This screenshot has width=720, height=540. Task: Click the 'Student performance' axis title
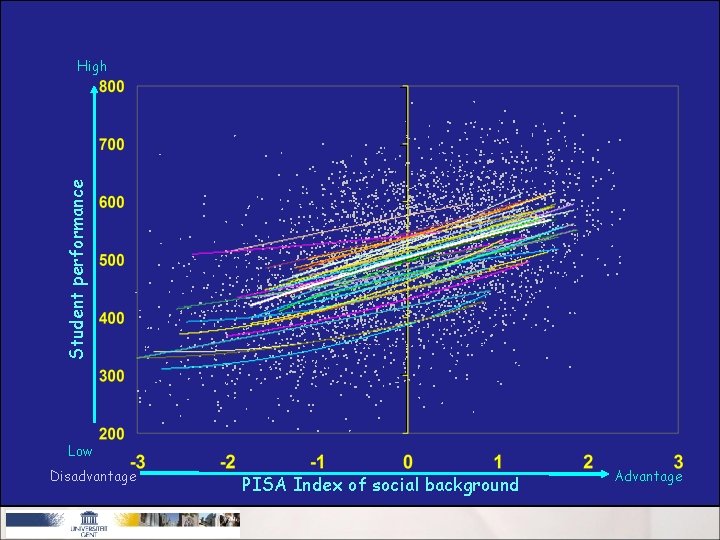click(77, 269)
